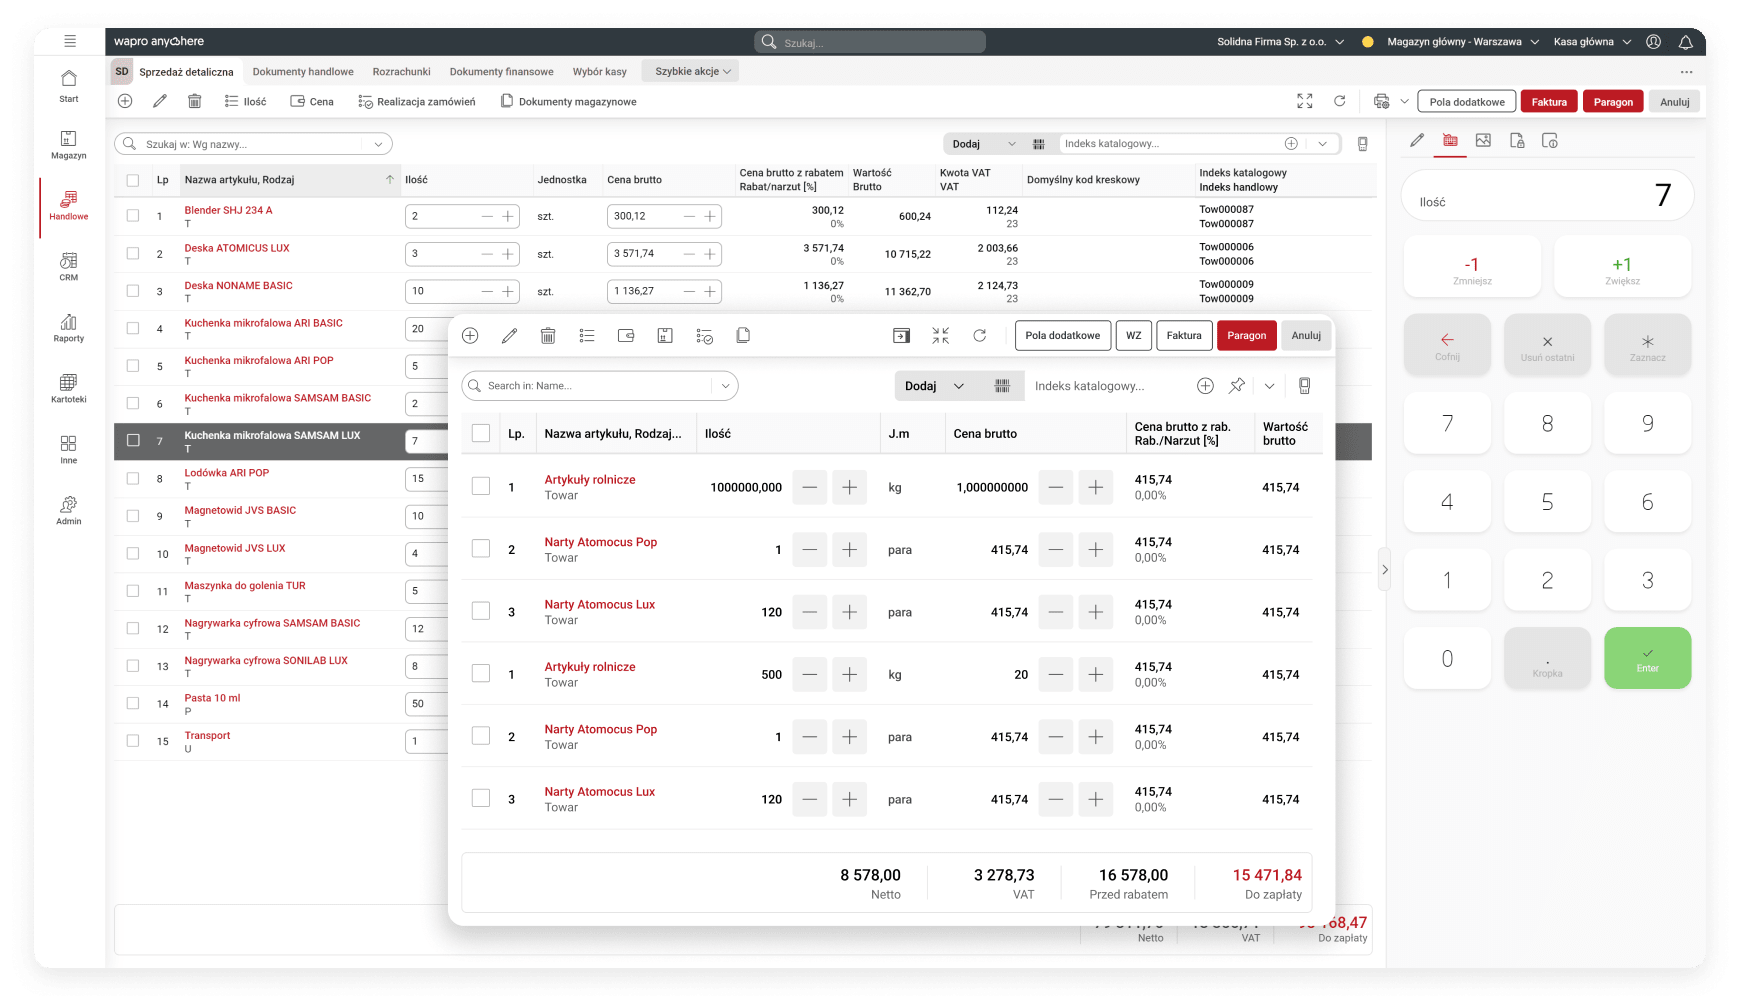This screenshot has height=996, width=1740.
Task: Open the CRM module in sidebar
Action: (68, 266)
